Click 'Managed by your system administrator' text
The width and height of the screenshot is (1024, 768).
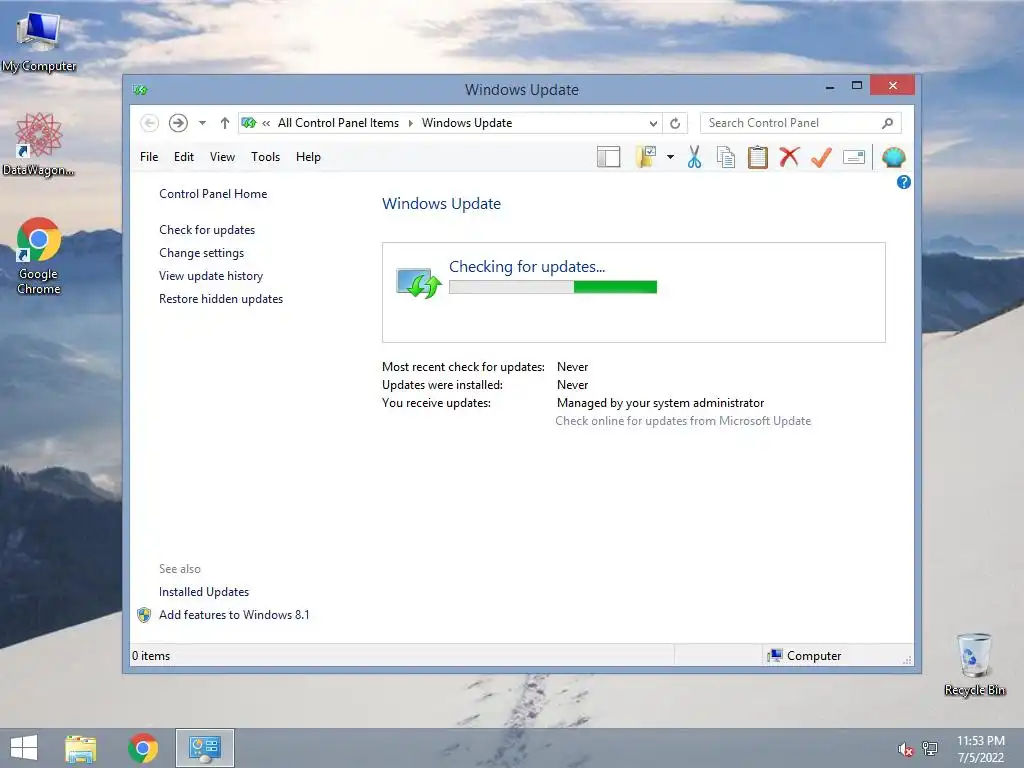point(660,403)
